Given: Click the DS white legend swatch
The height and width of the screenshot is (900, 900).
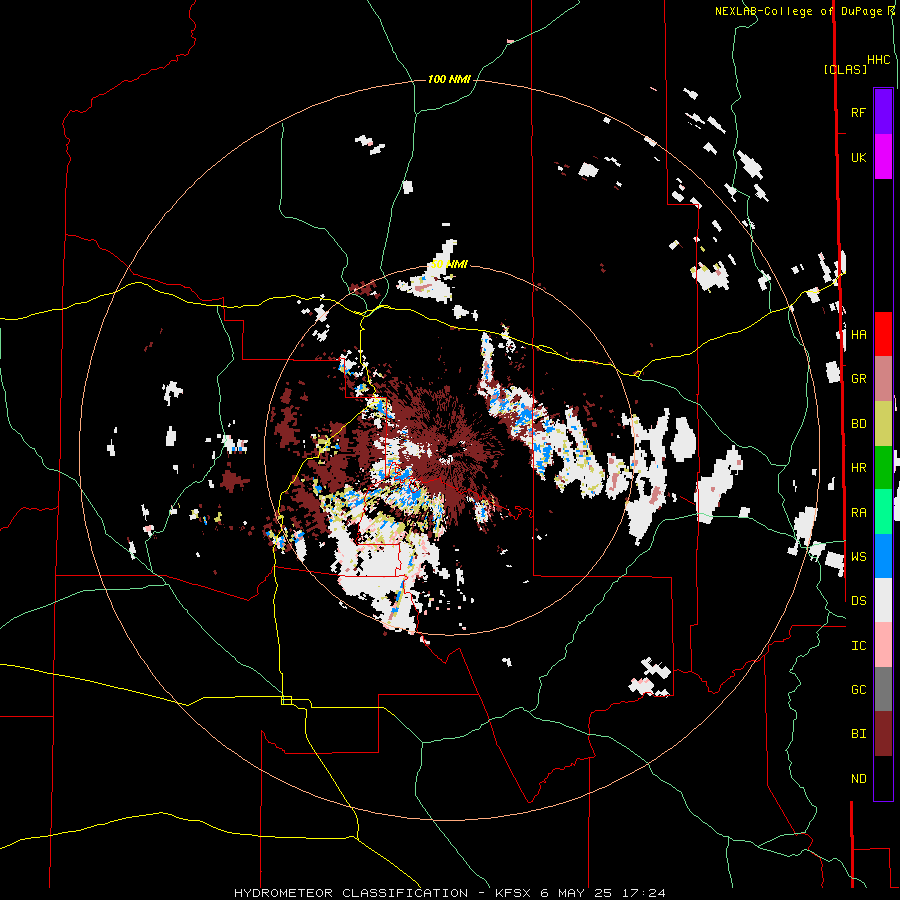Looking at the screenshot, I should [x=883, y=600].
